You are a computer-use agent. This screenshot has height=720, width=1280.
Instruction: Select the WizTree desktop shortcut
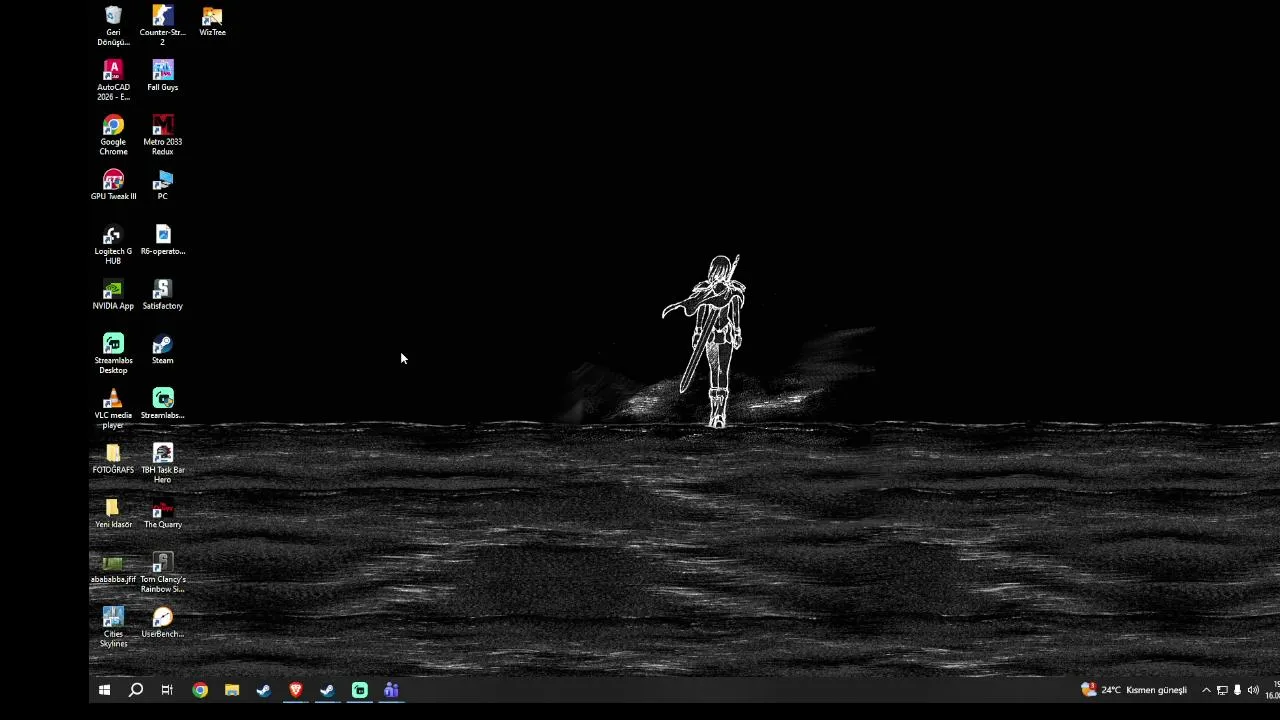212,21
